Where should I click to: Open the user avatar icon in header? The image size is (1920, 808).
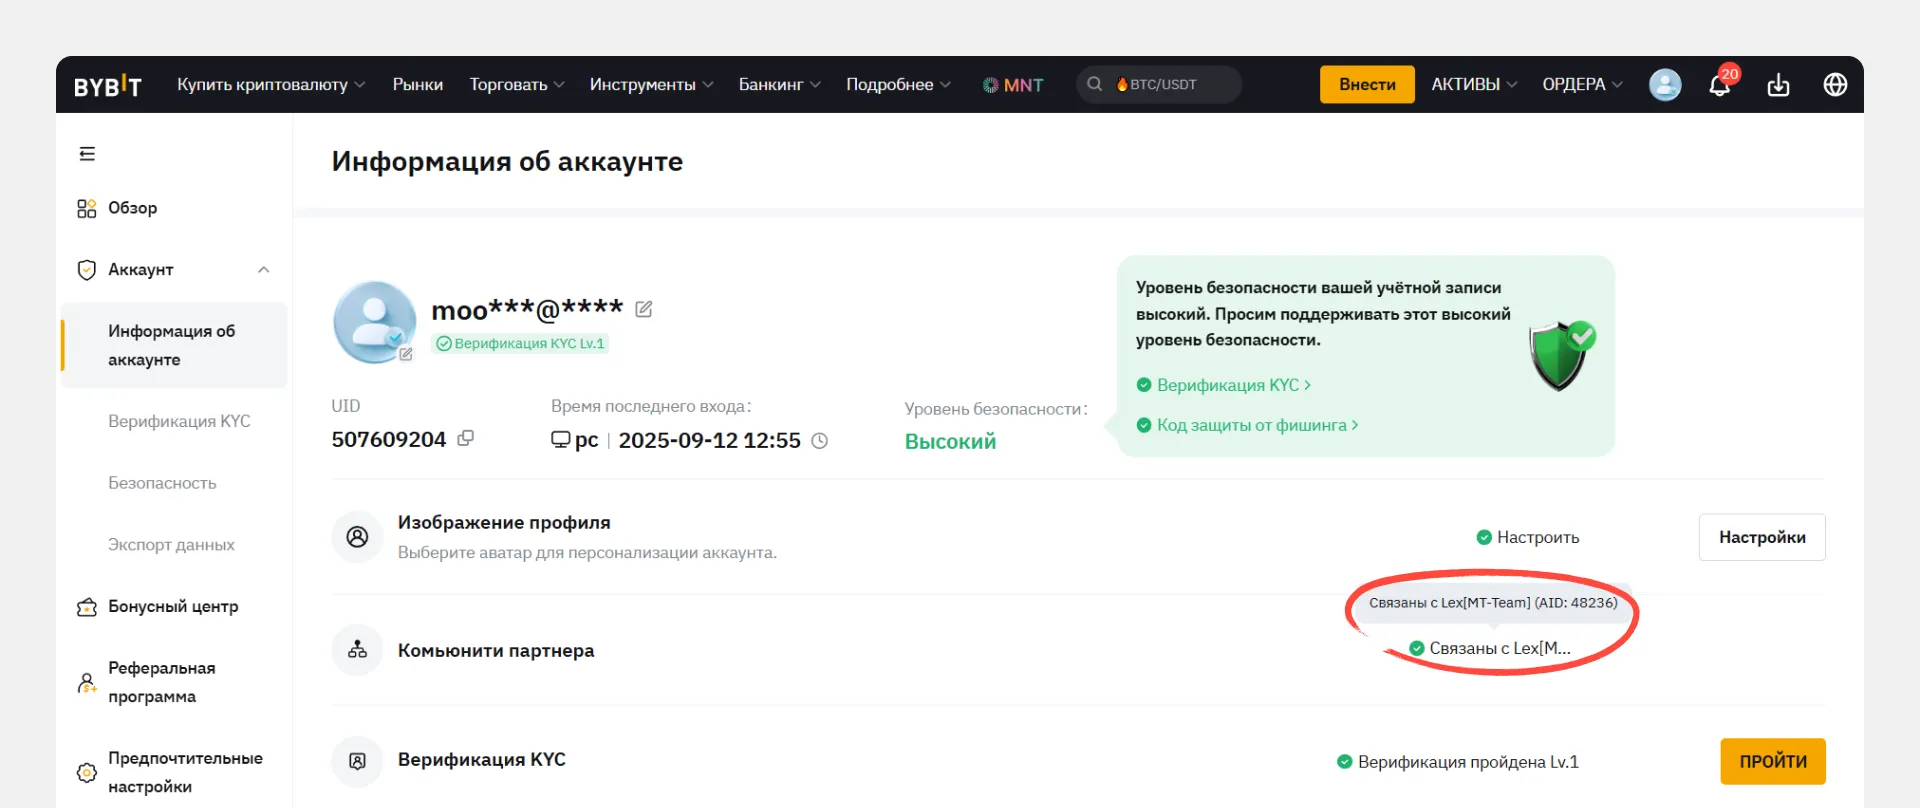[x=1665, y=85]
